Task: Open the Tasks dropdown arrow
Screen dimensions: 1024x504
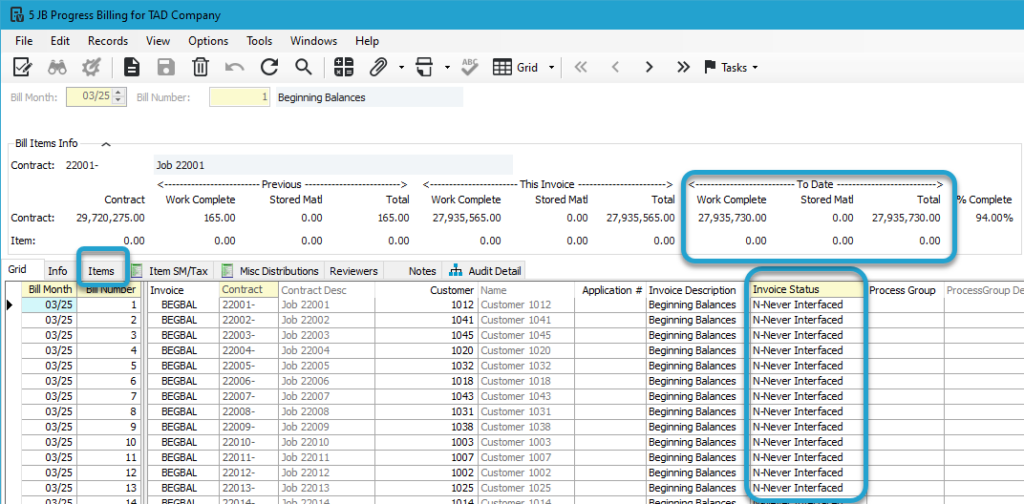Action: [x=756, y=67]
